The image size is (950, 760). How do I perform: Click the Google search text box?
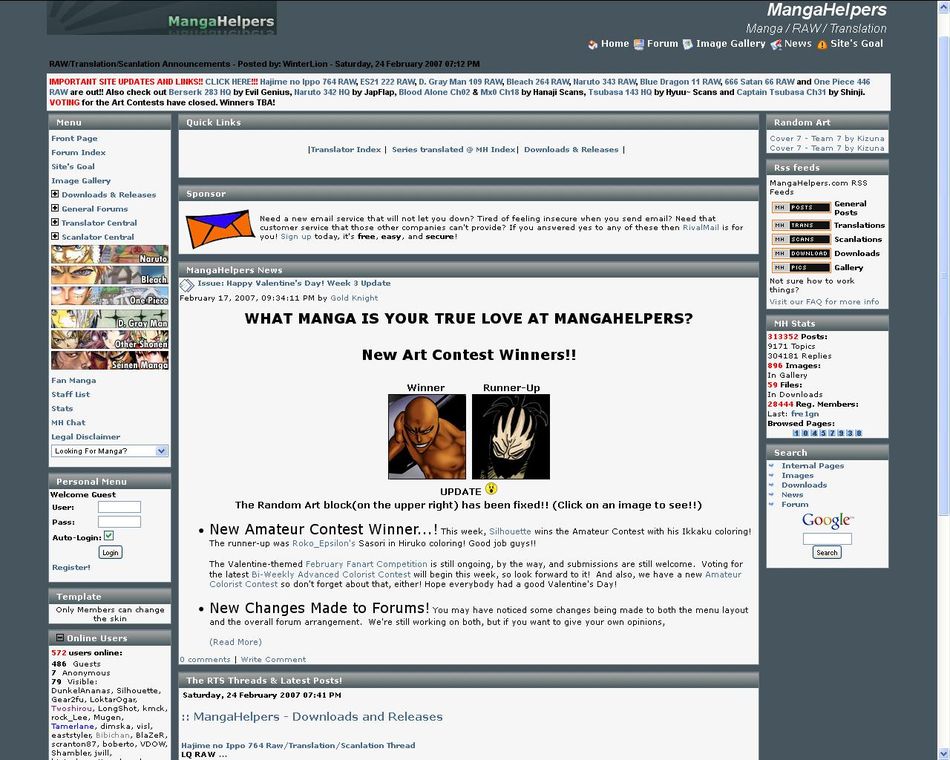click(x=827, y=539)
